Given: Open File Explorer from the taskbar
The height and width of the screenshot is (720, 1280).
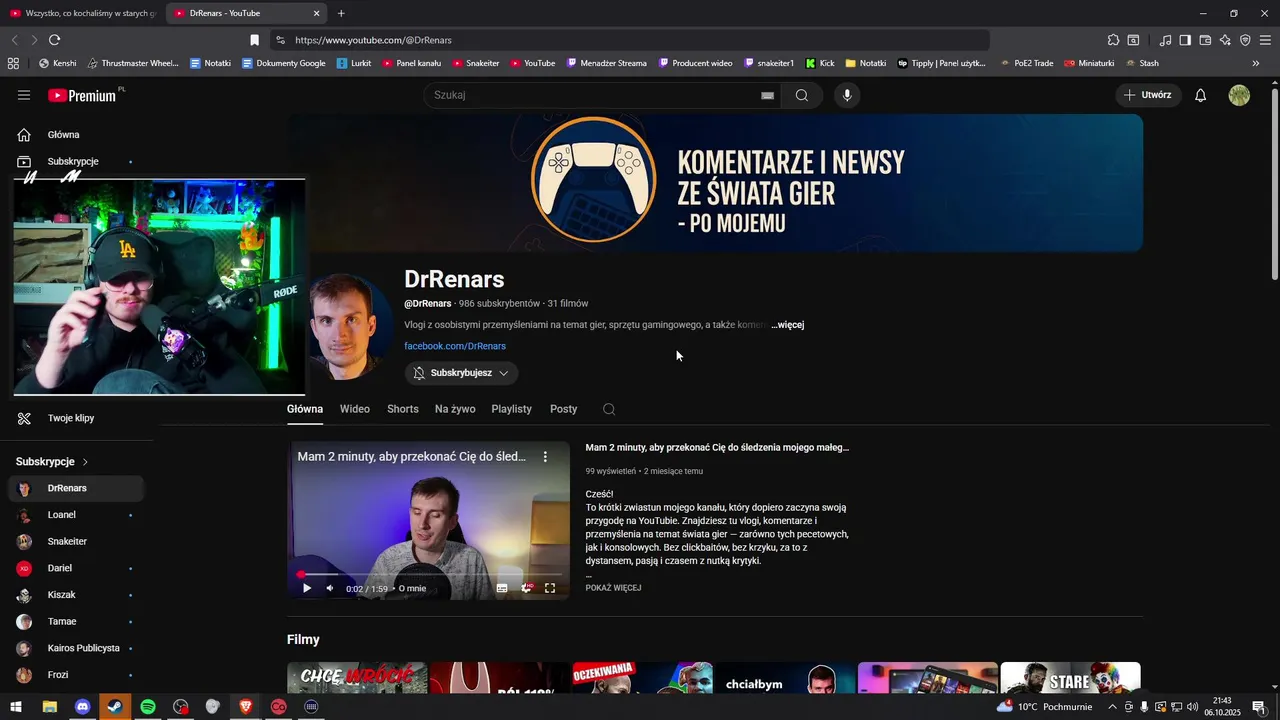Looking at the screenshot, I should 49,706.
